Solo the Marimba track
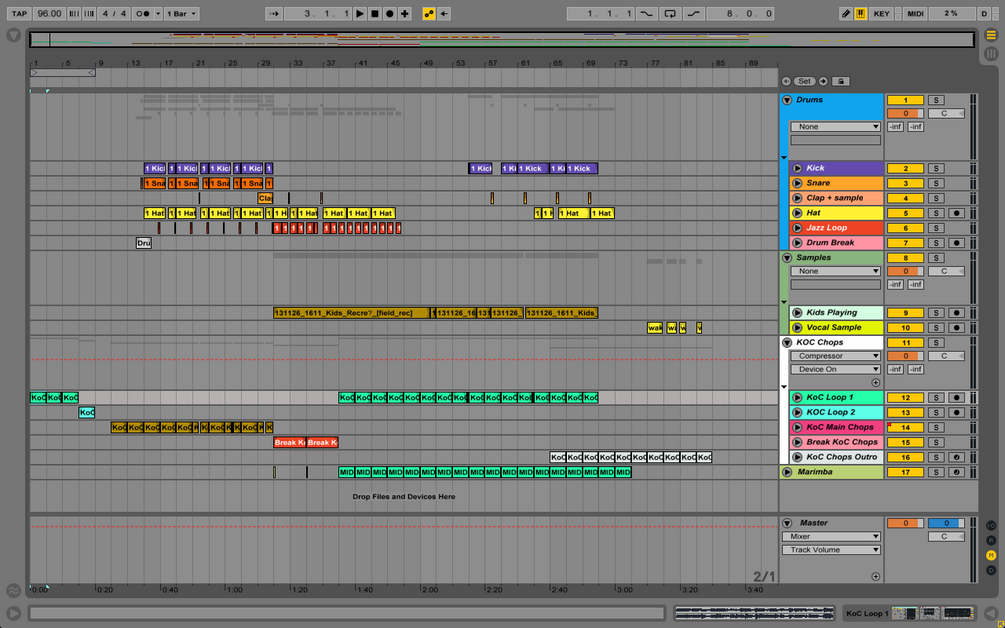Screen dimensions: 1005x628 [x=936, y=472]
